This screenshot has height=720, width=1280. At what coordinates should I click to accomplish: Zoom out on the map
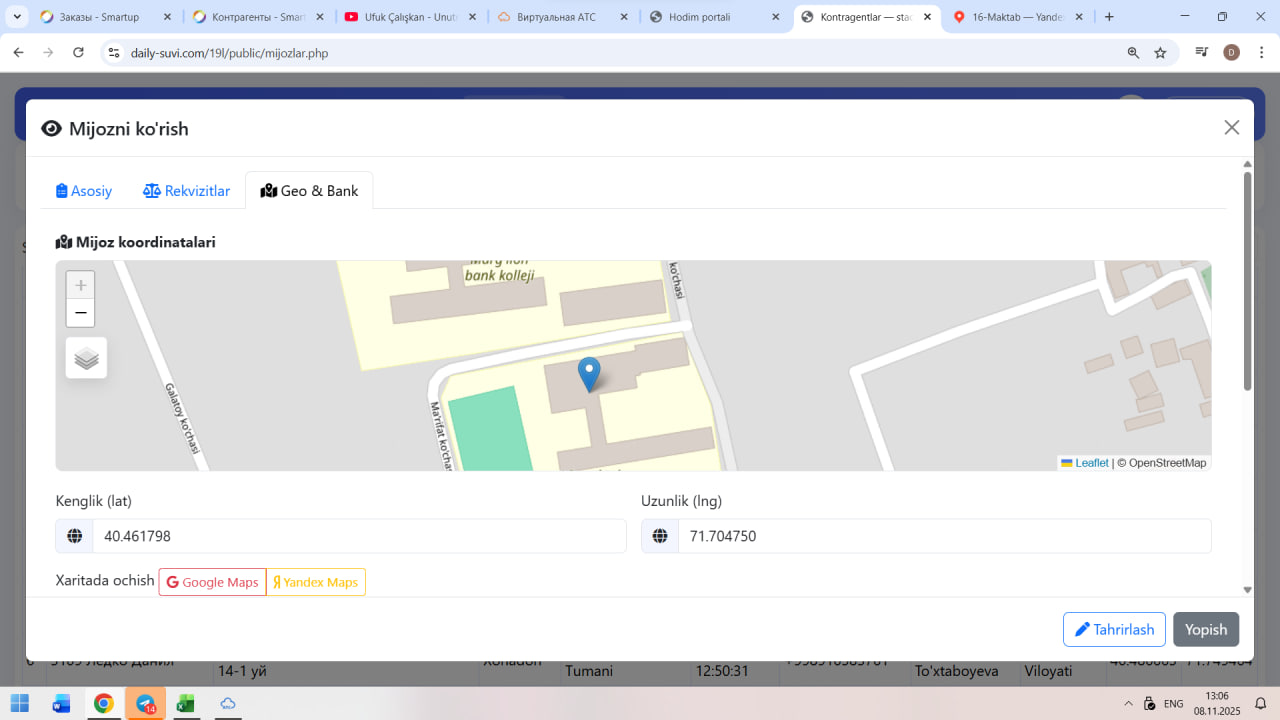pos(81,313)
